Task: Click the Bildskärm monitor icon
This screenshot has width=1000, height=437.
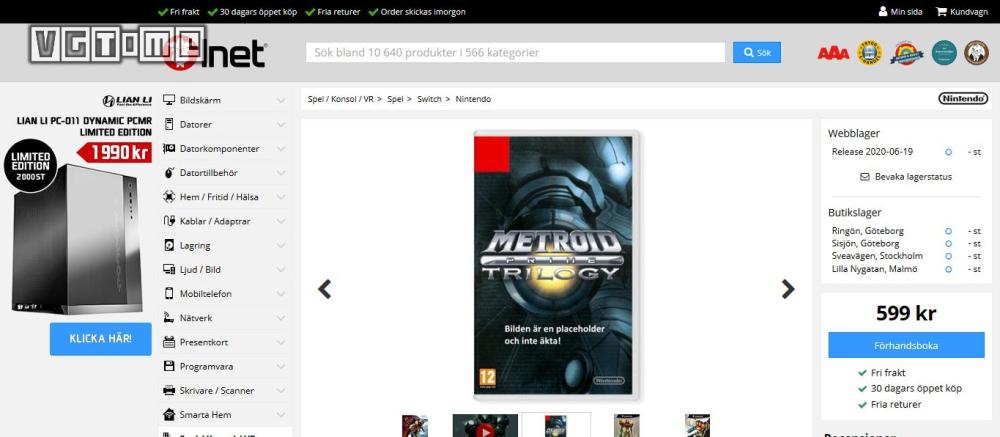Action: (x=169, y=100)
